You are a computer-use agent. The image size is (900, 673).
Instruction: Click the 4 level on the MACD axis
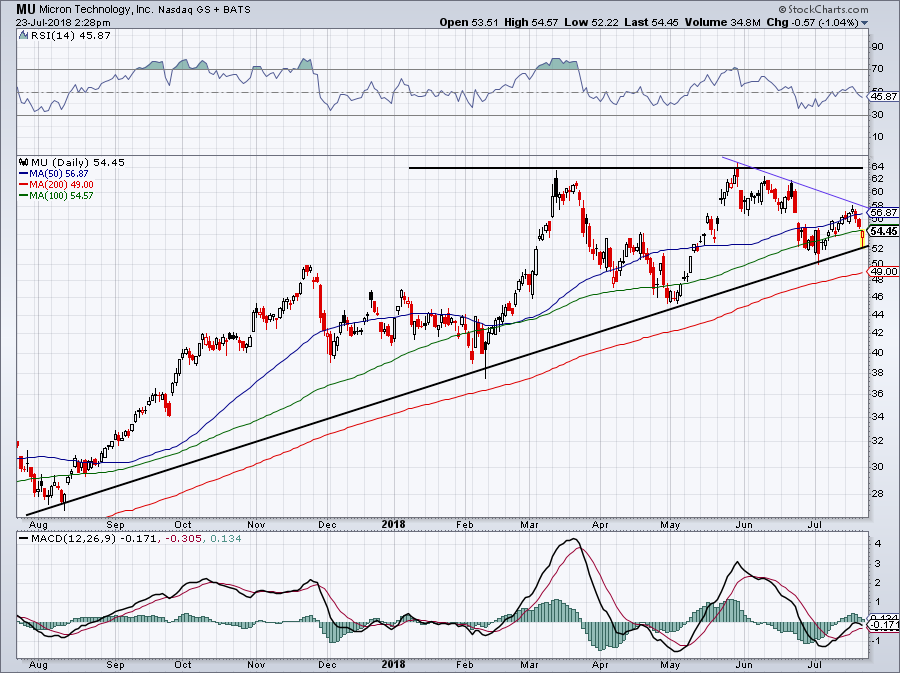[878, 543]
